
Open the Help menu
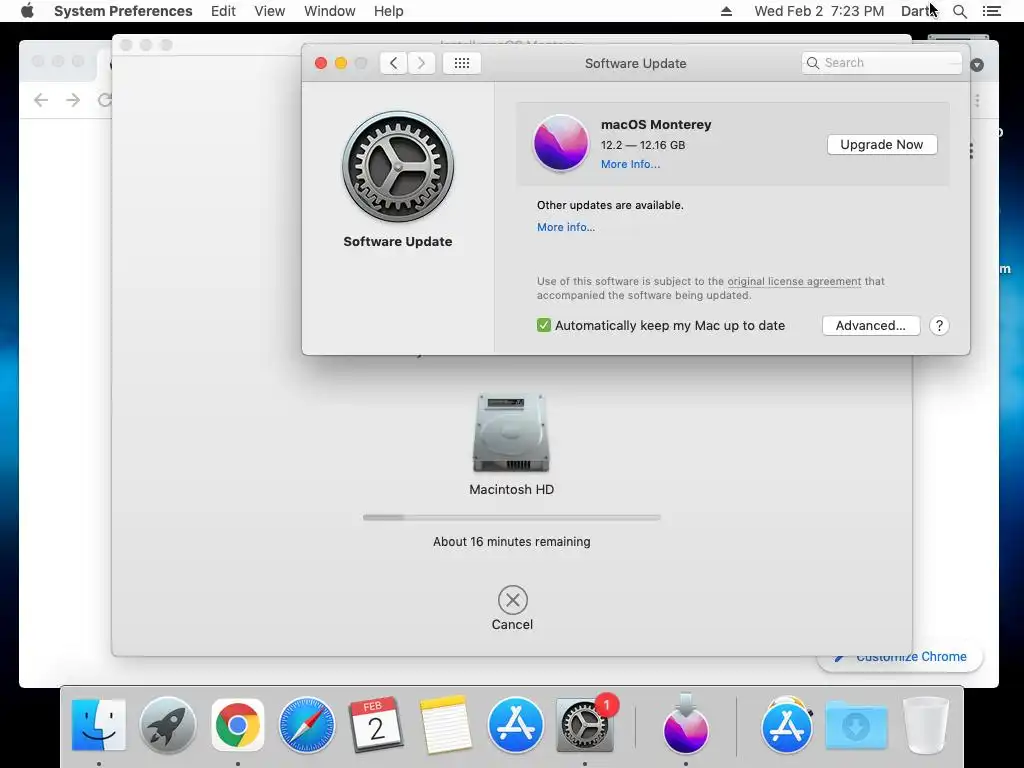click(x=389, y=11)
